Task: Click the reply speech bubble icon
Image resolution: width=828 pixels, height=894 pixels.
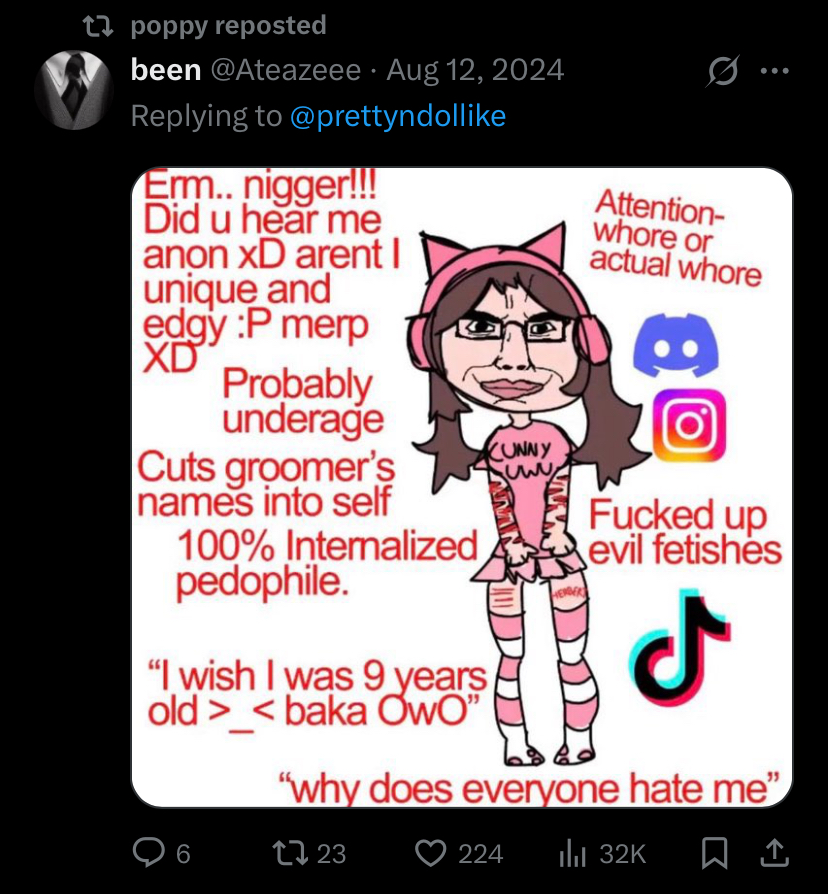Action: pyautogui.click(x=148, y=853)
